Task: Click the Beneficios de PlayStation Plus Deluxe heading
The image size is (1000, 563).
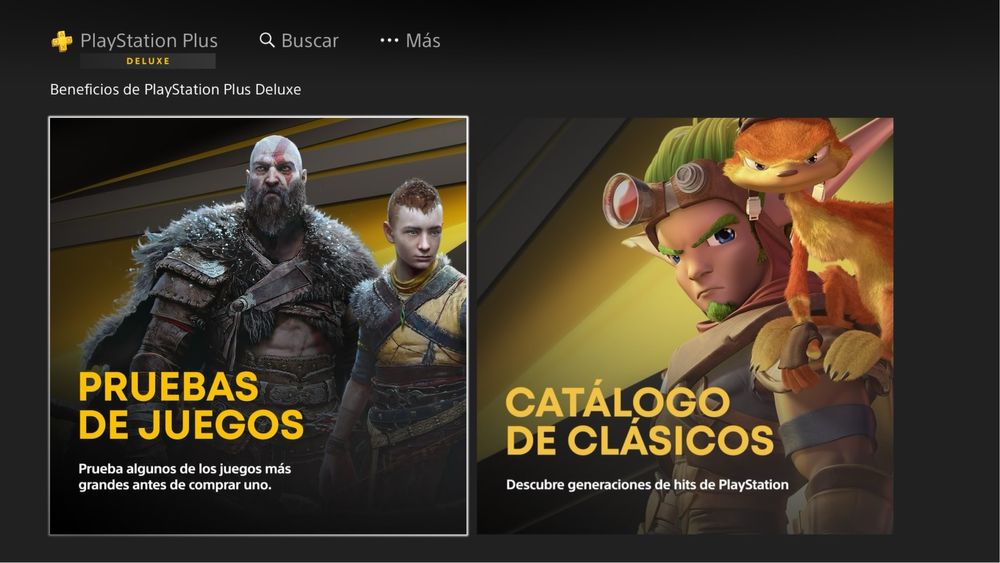Action: tap(175, 89)
